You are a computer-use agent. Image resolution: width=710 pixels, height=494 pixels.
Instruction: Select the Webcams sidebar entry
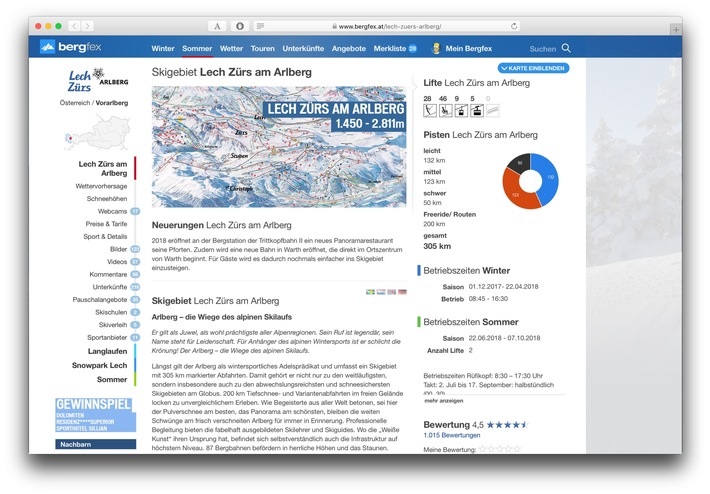click(112, 211)
